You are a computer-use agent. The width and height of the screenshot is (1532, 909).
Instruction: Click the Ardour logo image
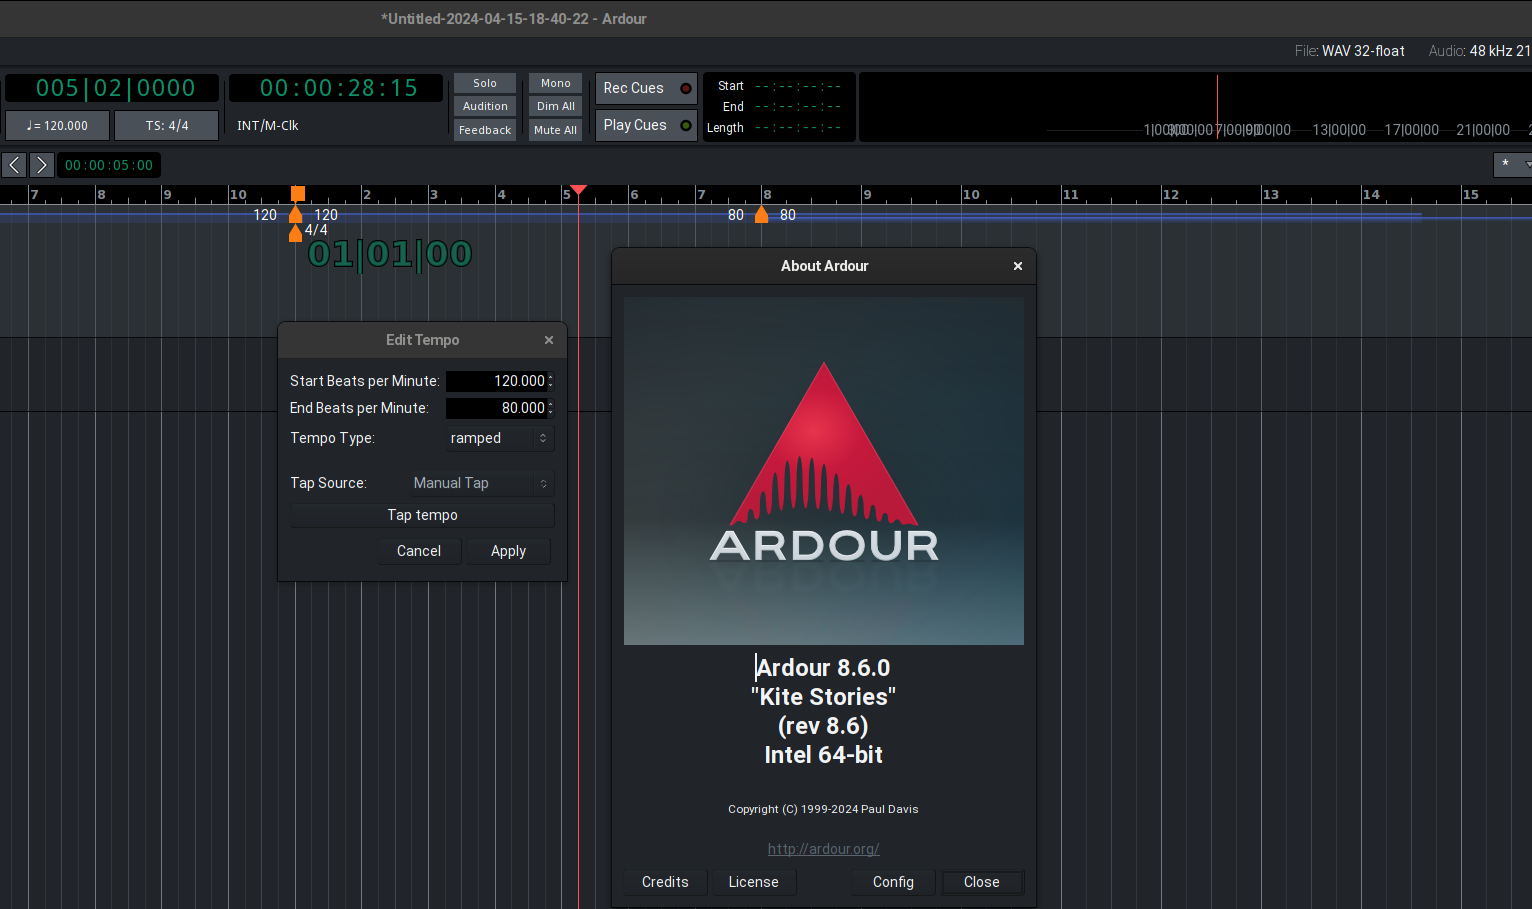(x=823, y=470)
